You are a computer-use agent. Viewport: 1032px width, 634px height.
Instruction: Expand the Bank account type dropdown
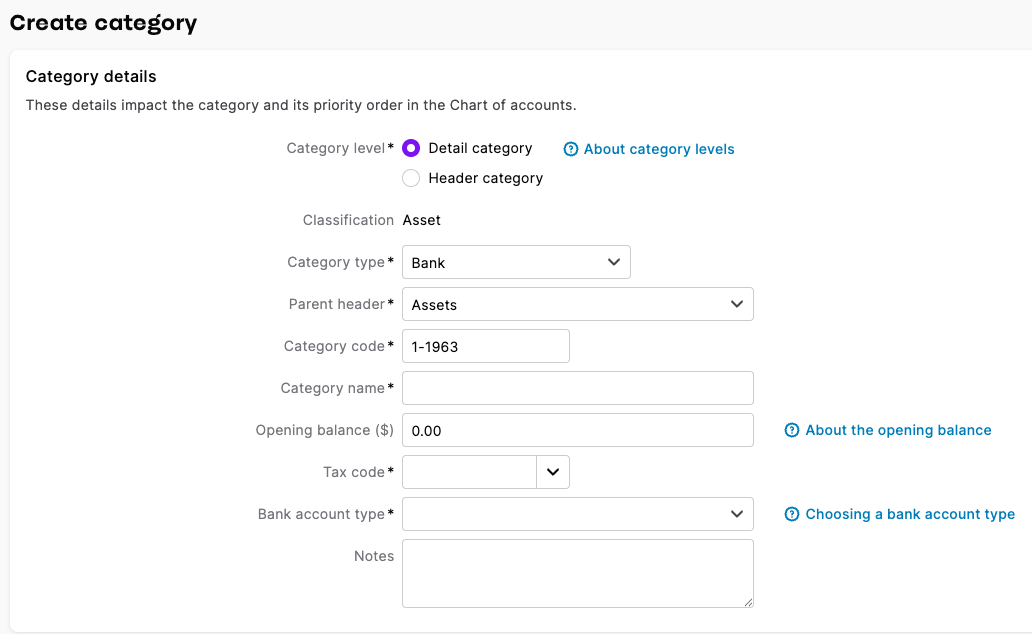577,514
